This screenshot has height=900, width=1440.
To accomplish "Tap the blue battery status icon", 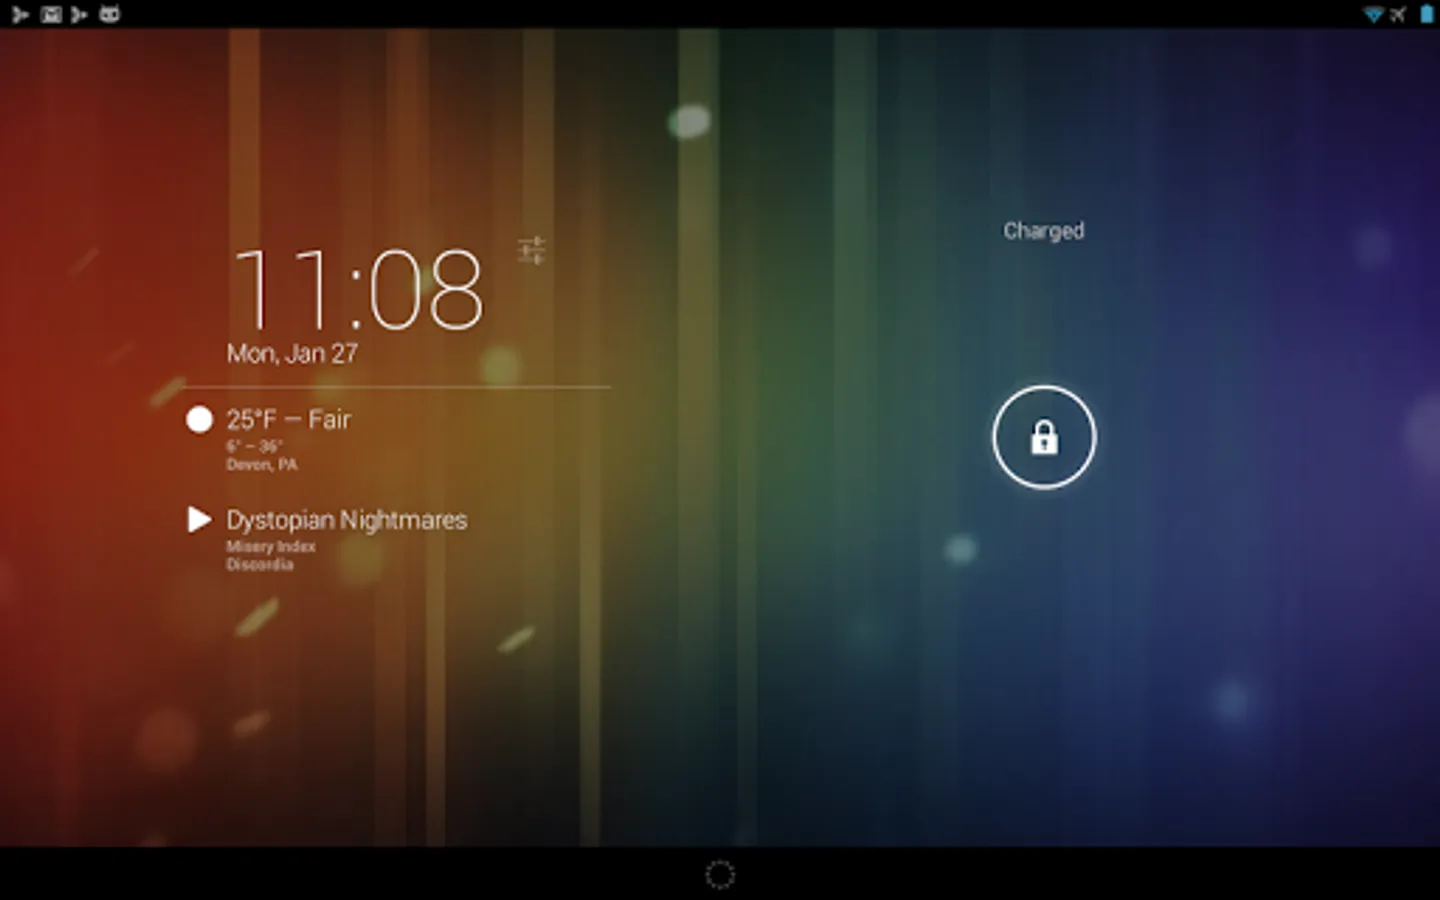I will 1426,14.
